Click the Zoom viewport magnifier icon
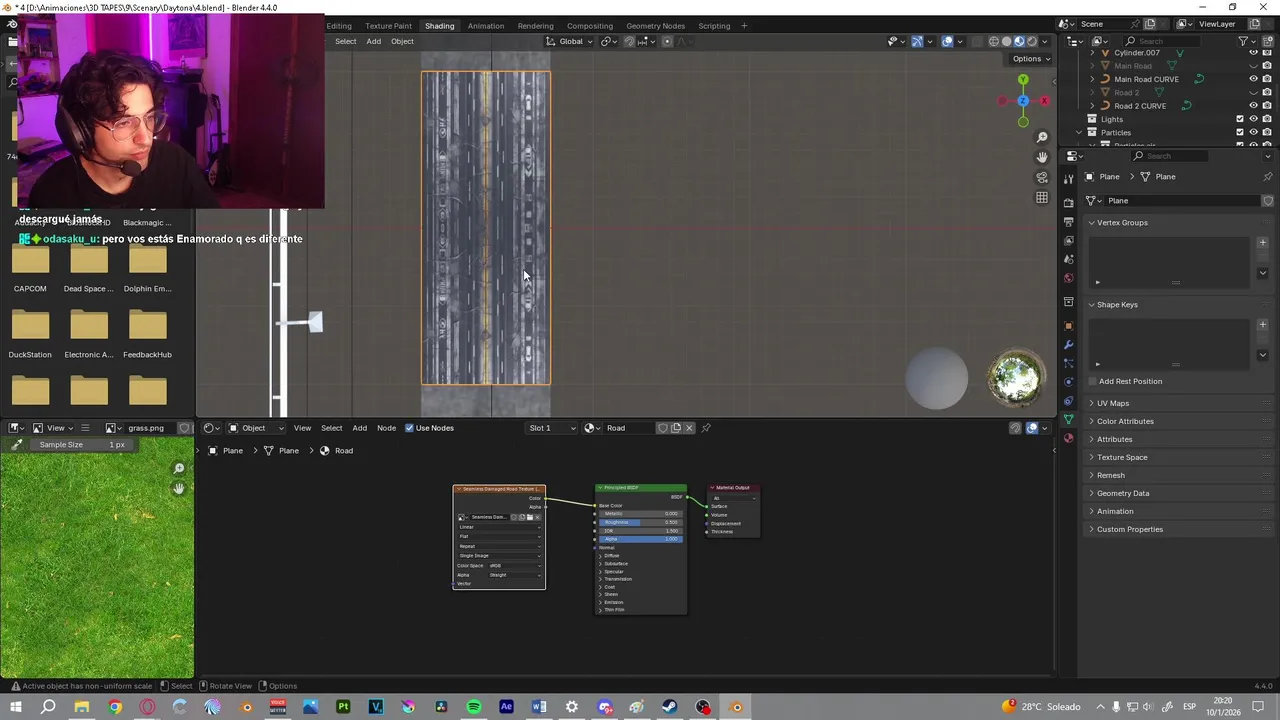The height and width of the screenshot is (720, 1280). pos(1042,137)
